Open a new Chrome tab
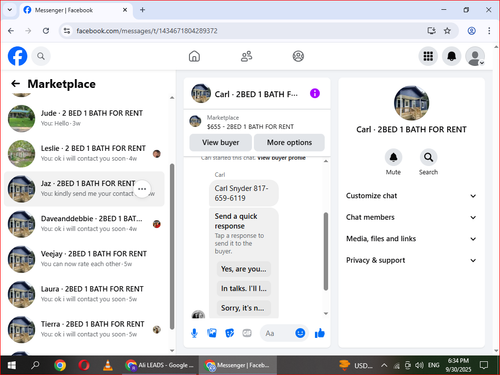Screen dimensions: 500x375 tap(142, 10)
